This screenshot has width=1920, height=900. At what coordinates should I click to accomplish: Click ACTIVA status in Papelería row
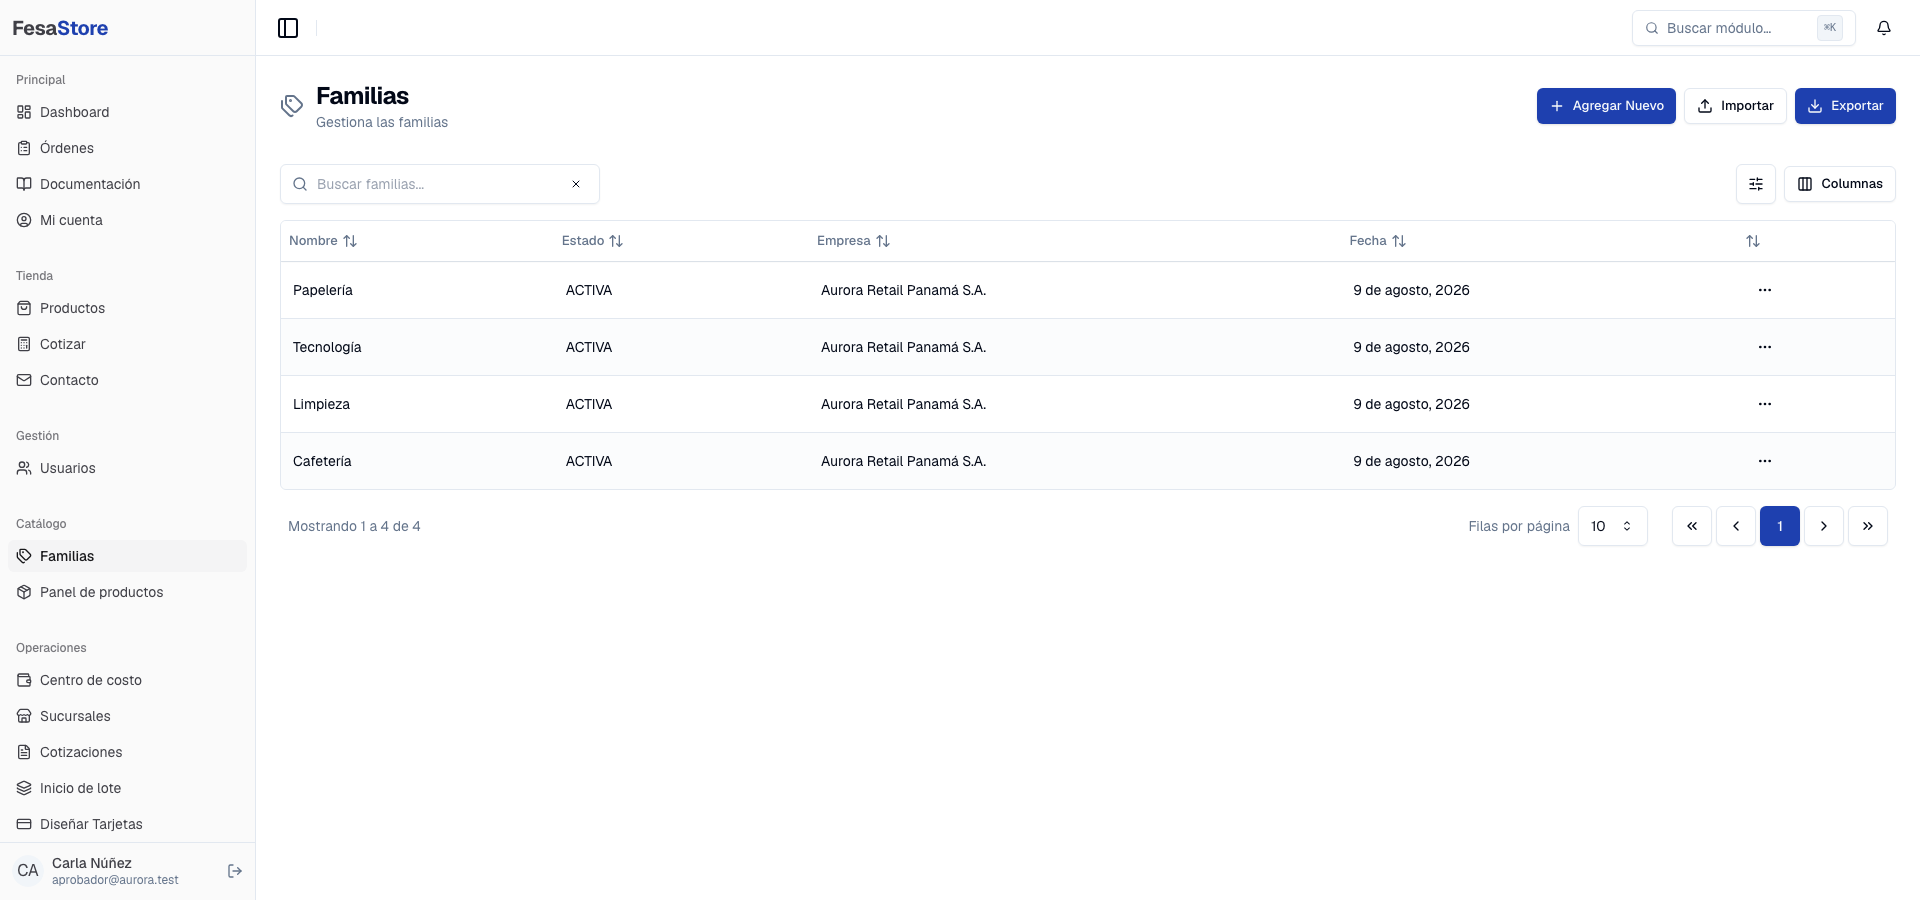589,290
